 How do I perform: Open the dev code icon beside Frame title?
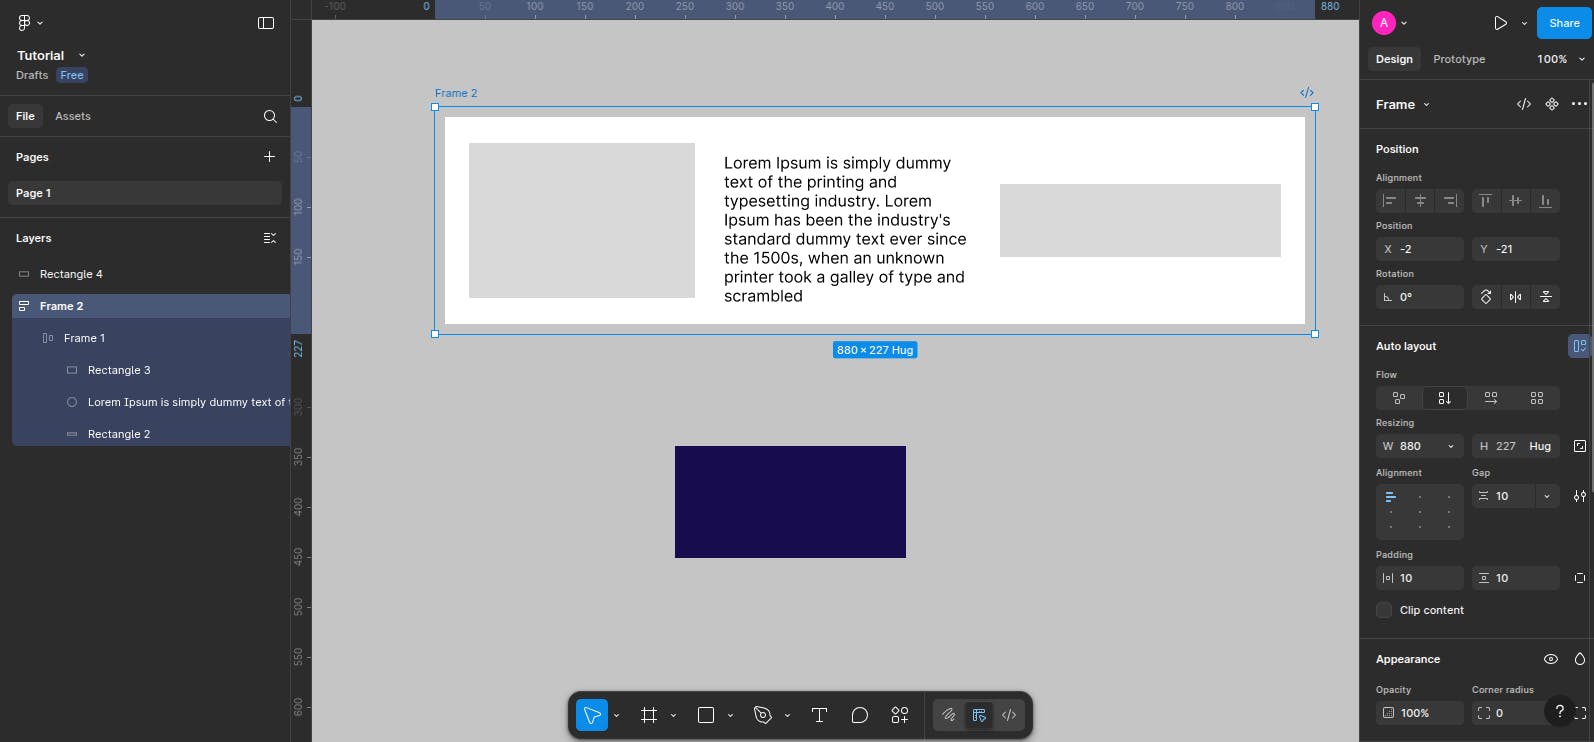click(1524, 104)
